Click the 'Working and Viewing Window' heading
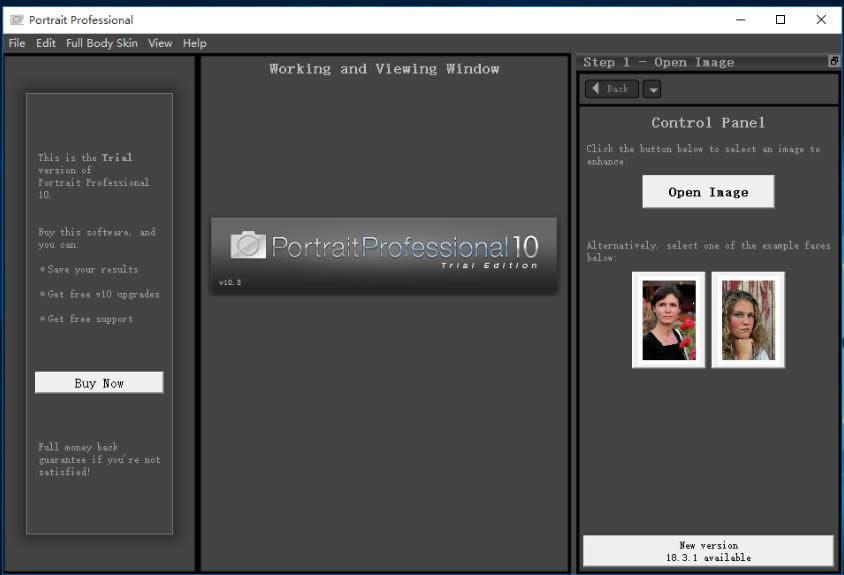 pos(384,69)
